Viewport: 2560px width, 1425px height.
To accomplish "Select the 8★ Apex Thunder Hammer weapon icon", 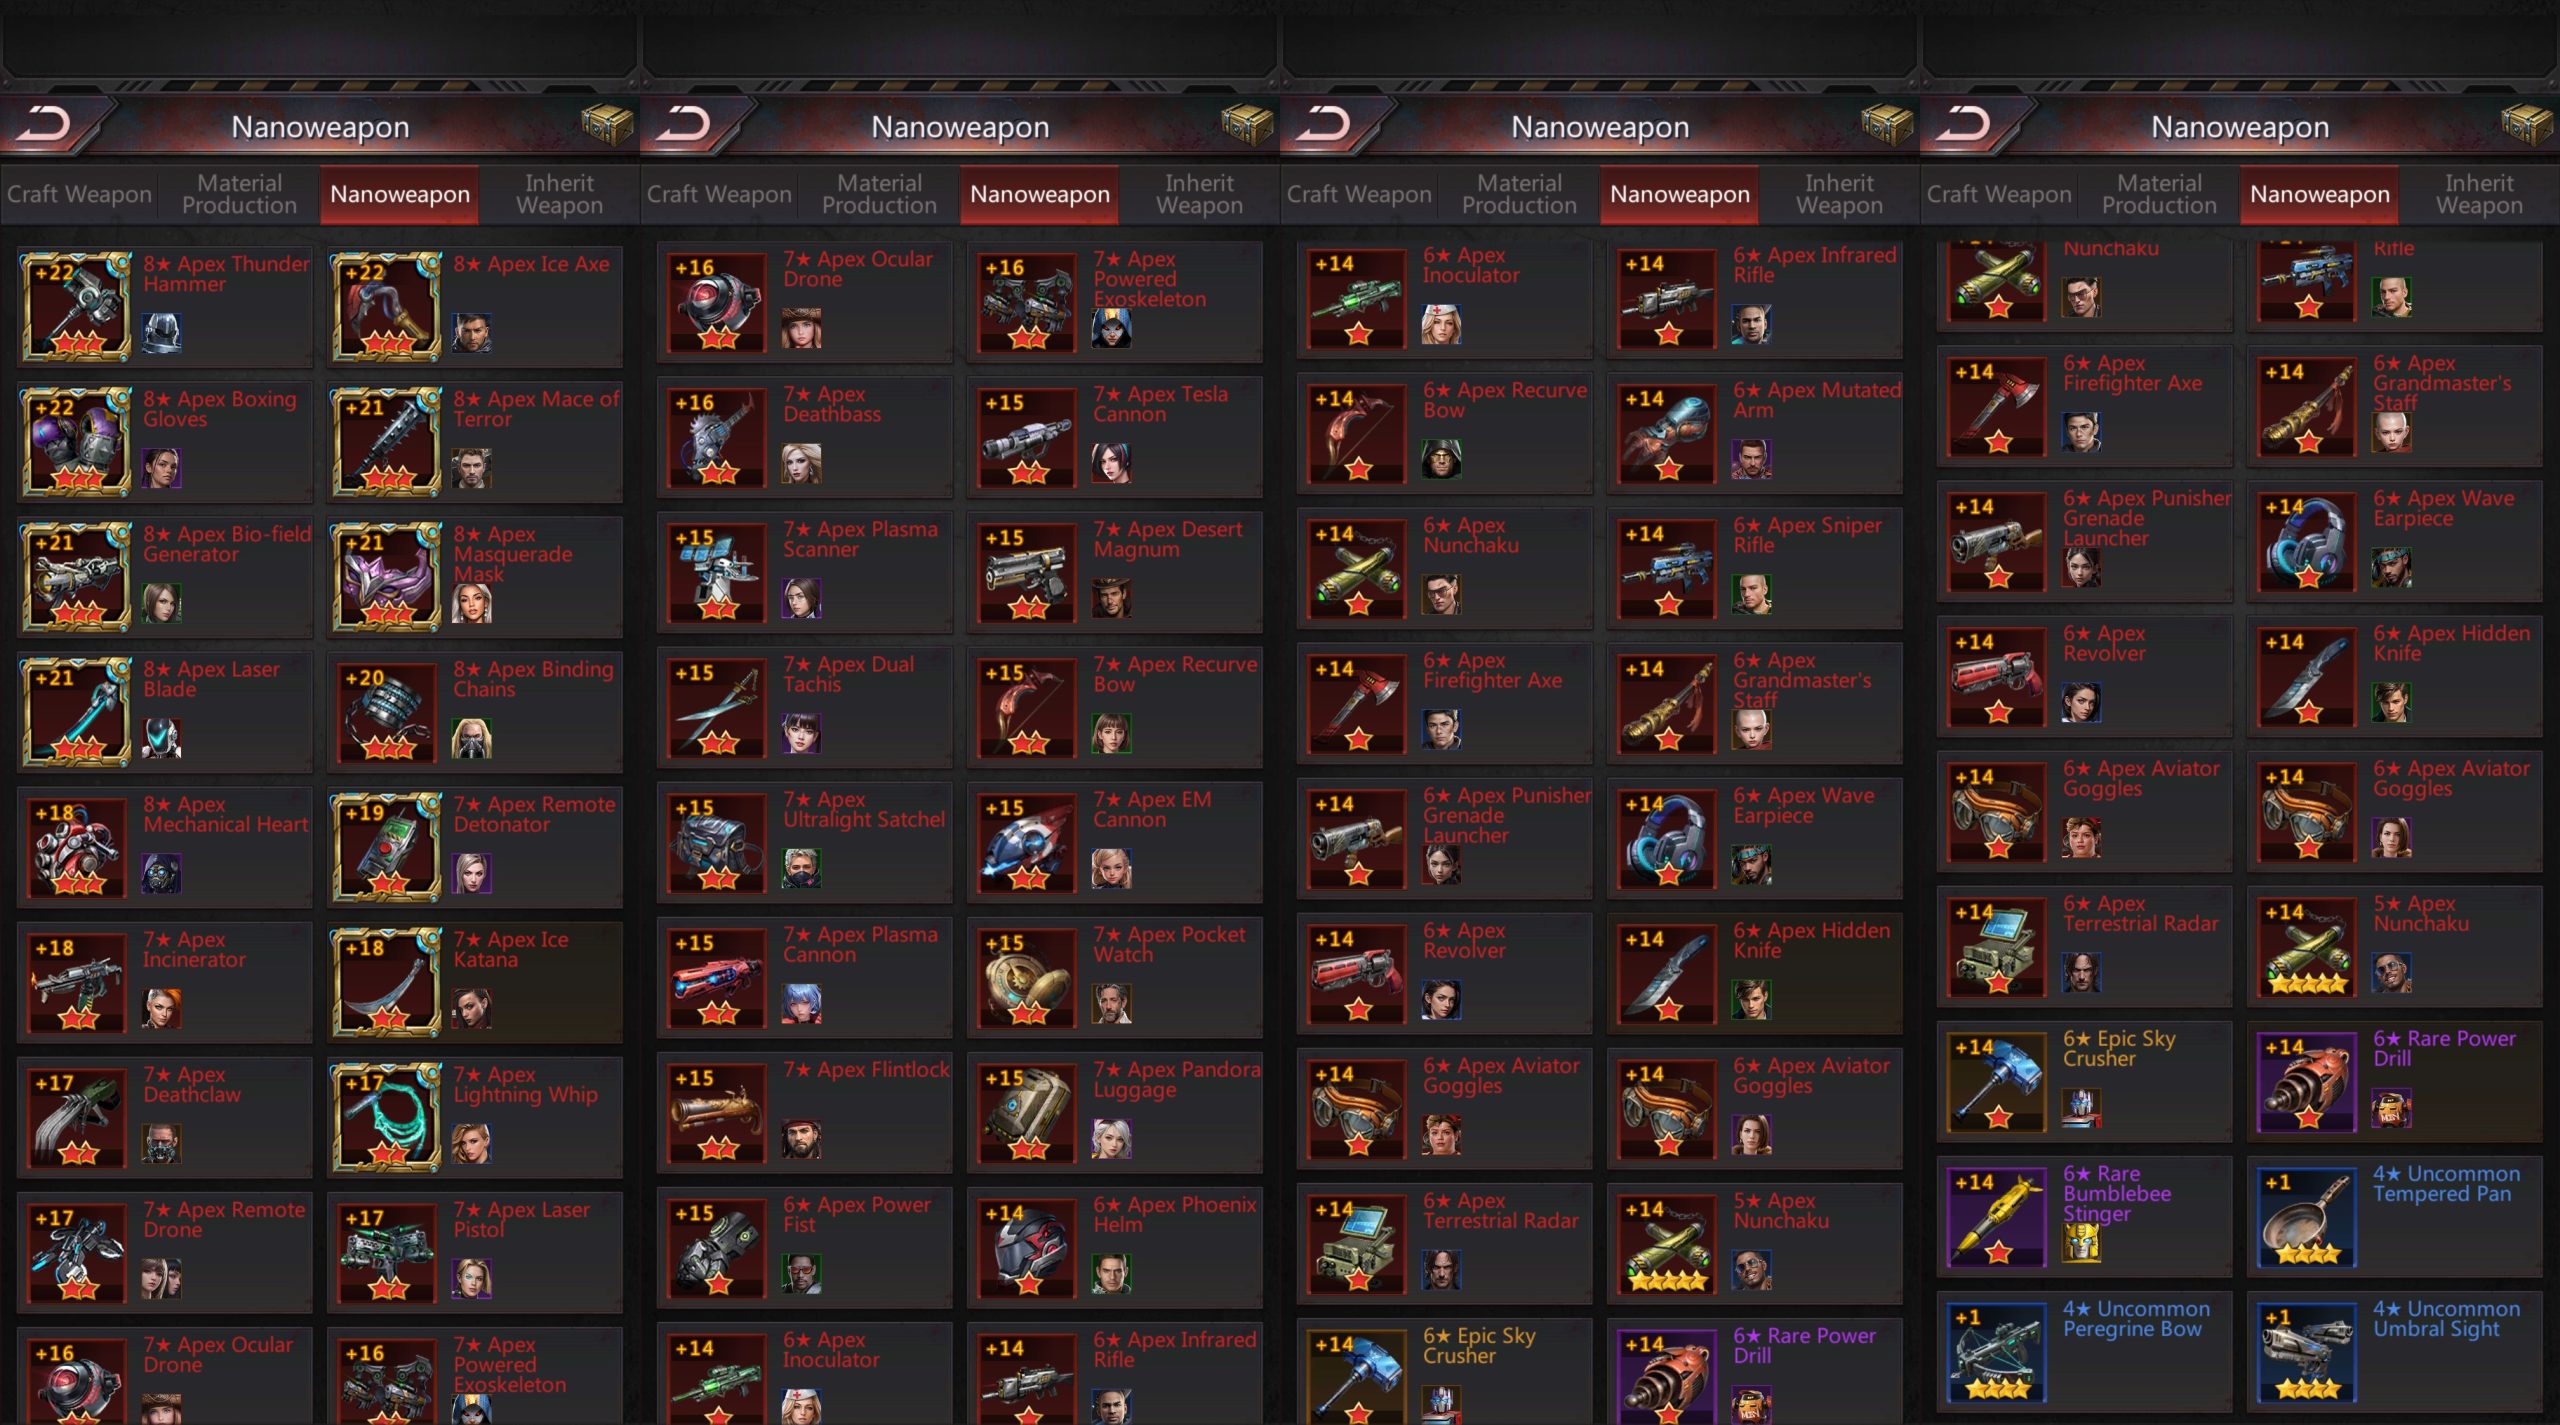I will pyautogui.click(x=77, y=306).
